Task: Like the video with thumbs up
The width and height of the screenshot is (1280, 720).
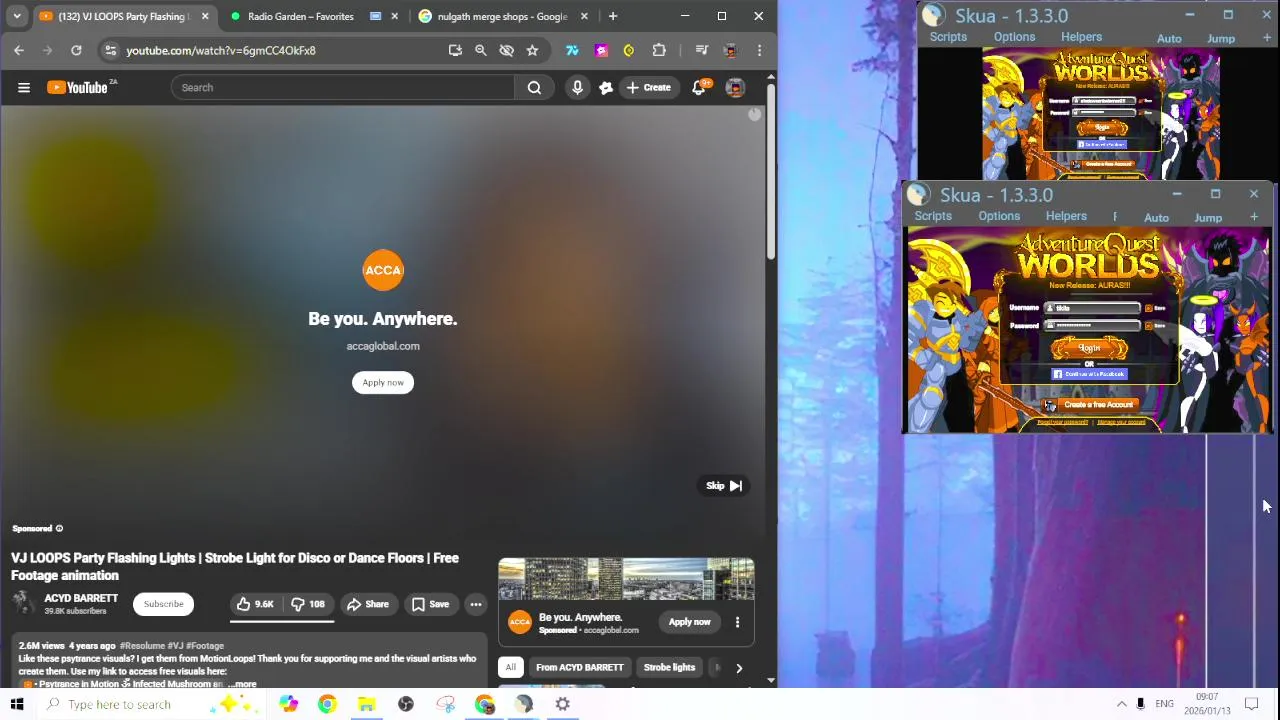Action: (x=254, y=604)
